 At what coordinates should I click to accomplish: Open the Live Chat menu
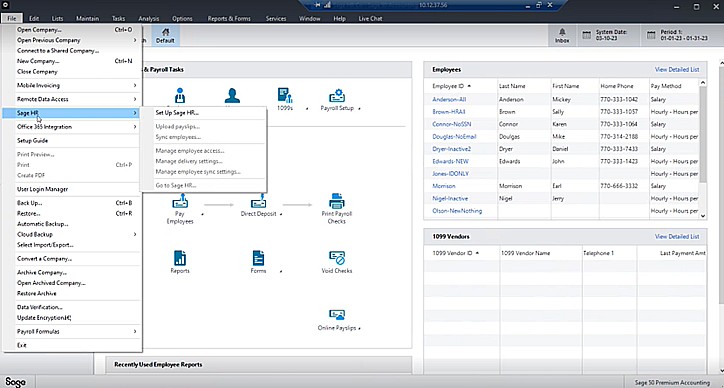(x=370, y=18)
